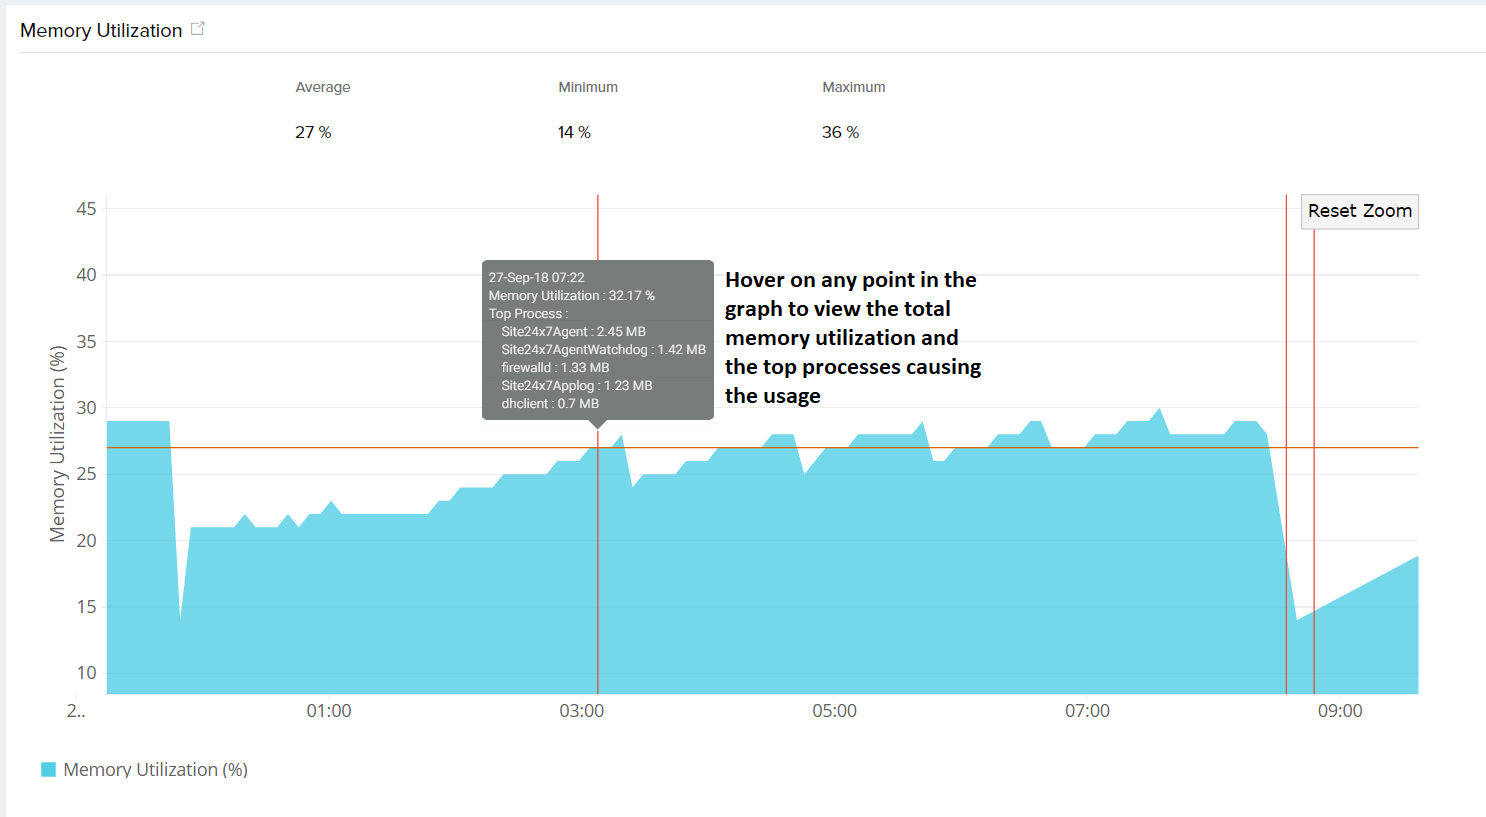This screenshot has height=817, width=1486.
Task: Click the Minimum stat label
Action: [x=588, y=87]
